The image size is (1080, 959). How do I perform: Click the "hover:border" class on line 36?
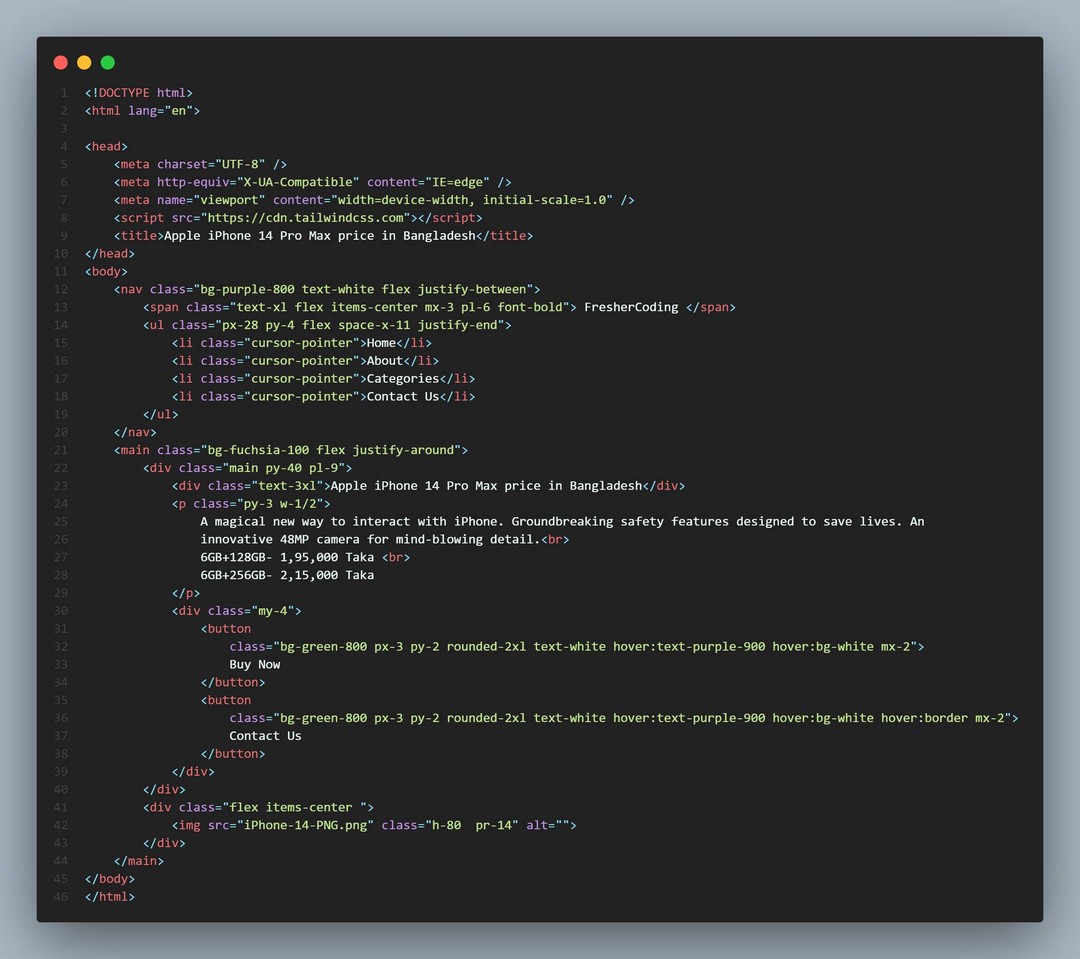click(x=924, y=719)
